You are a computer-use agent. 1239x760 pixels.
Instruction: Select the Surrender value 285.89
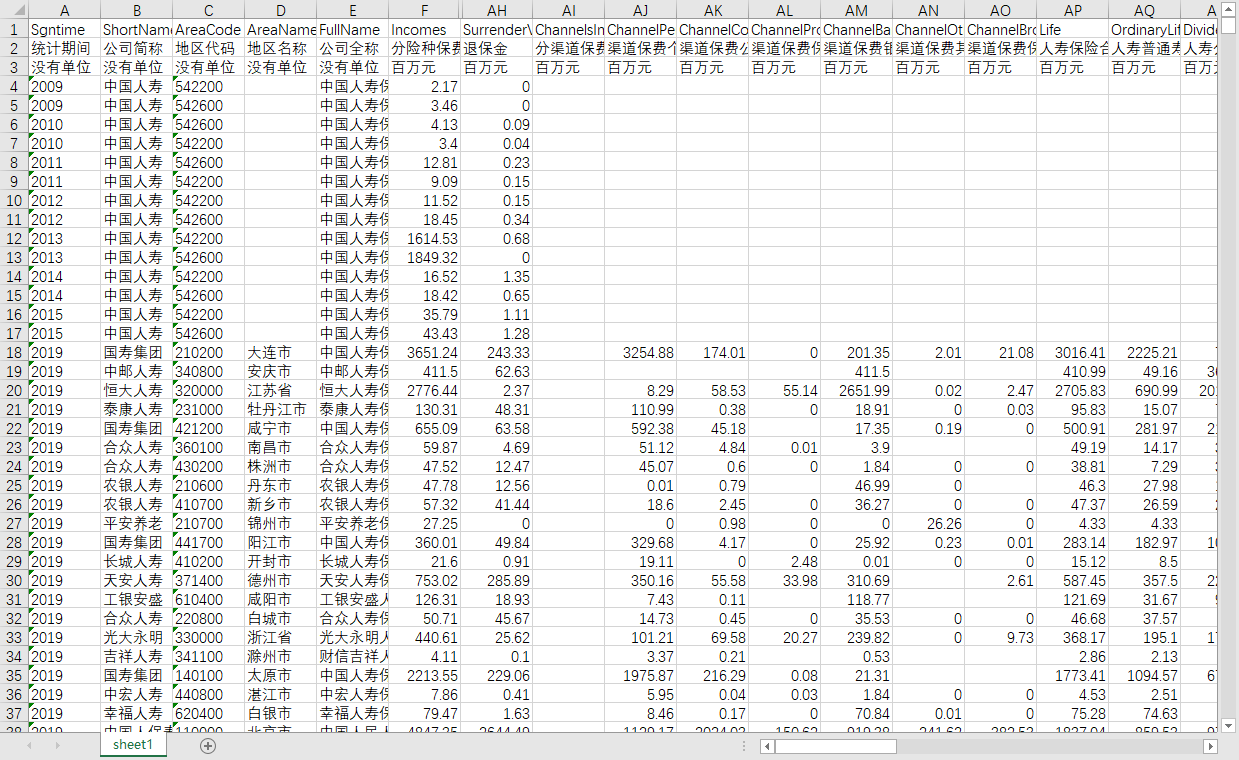coord(497,580)
